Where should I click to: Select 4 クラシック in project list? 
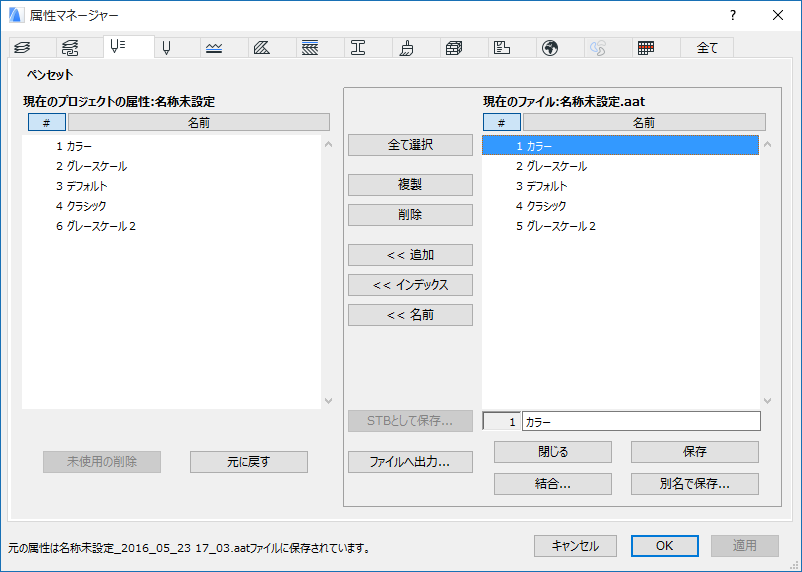point(171,206)
